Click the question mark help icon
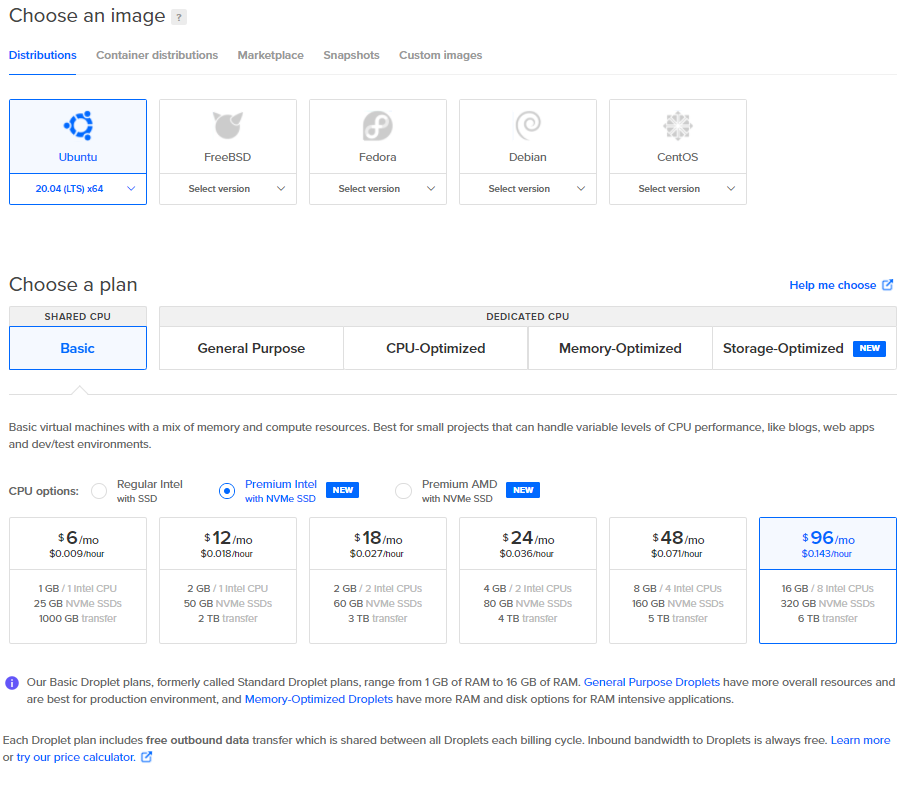902x809 pixels. [x=179, y=17]
